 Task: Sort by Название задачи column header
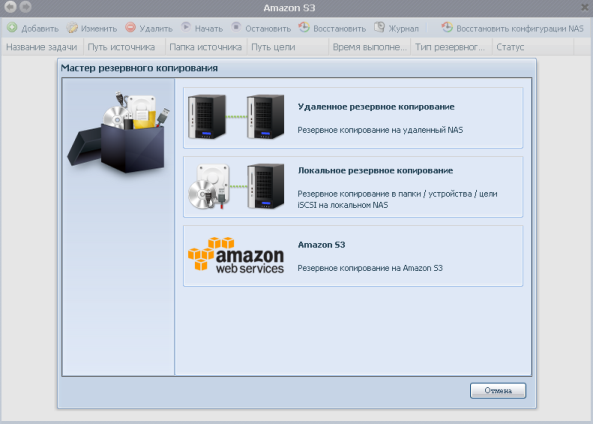click(x=42, y=47)
